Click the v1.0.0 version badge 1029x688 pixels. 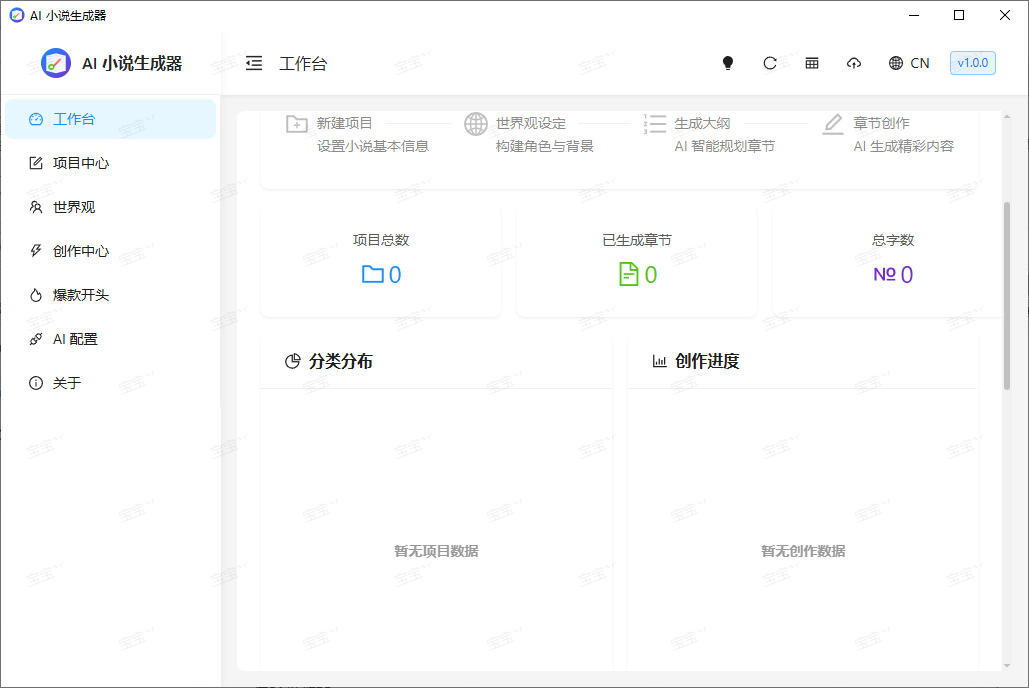tap(972, 63)
